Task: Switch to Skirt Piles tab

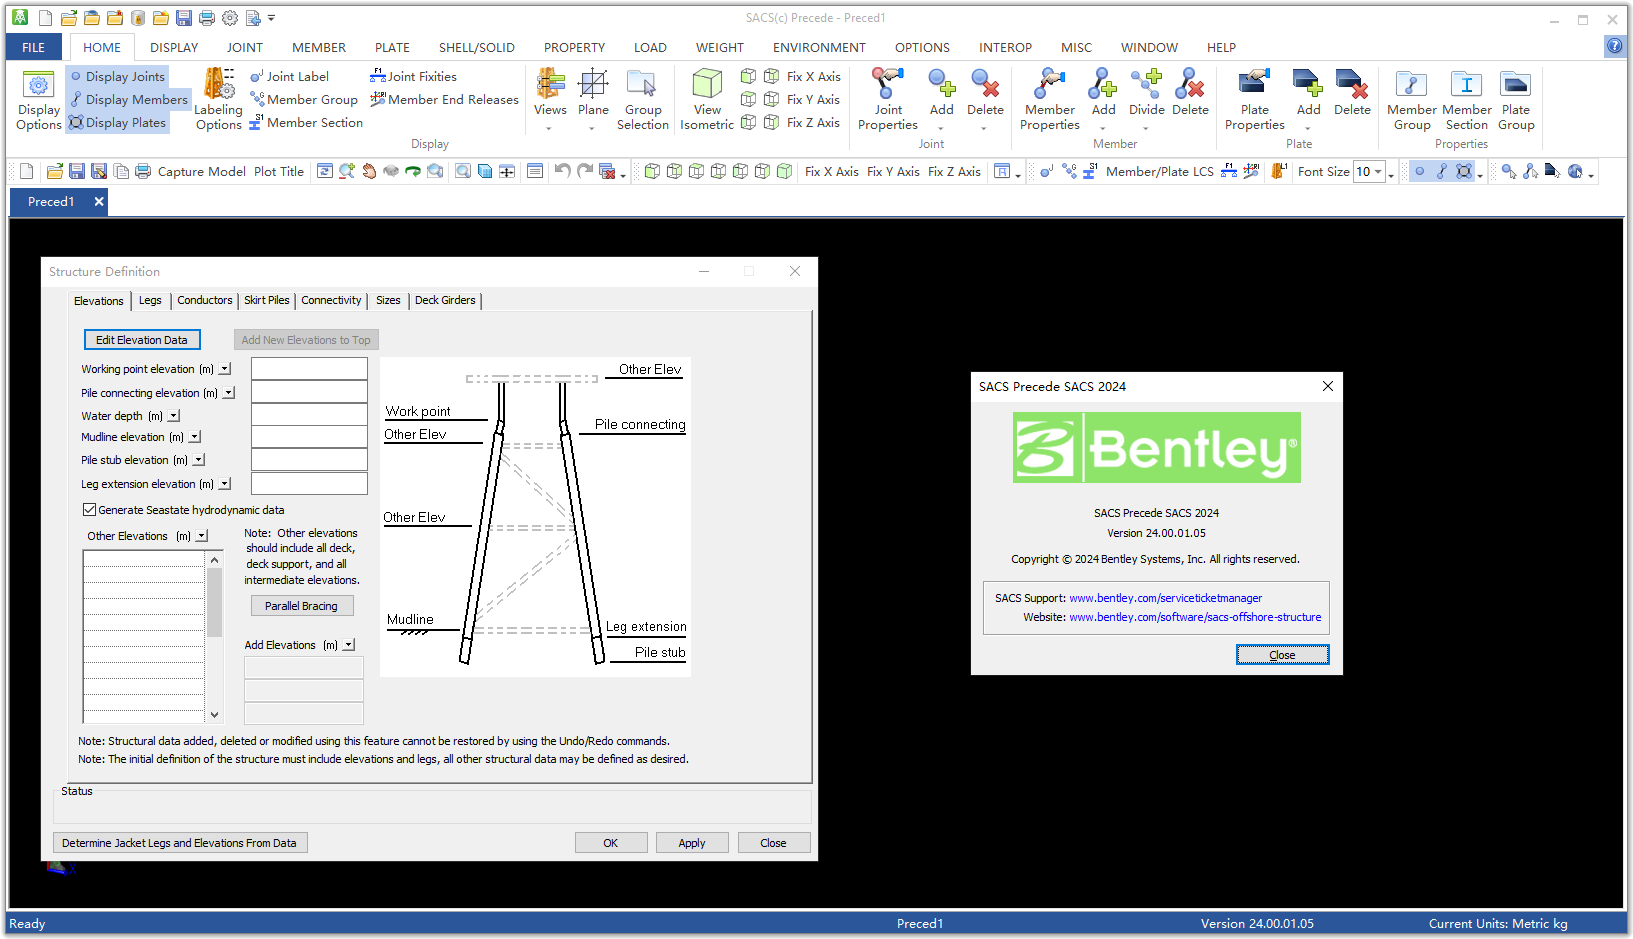Action: coord(267,300)
